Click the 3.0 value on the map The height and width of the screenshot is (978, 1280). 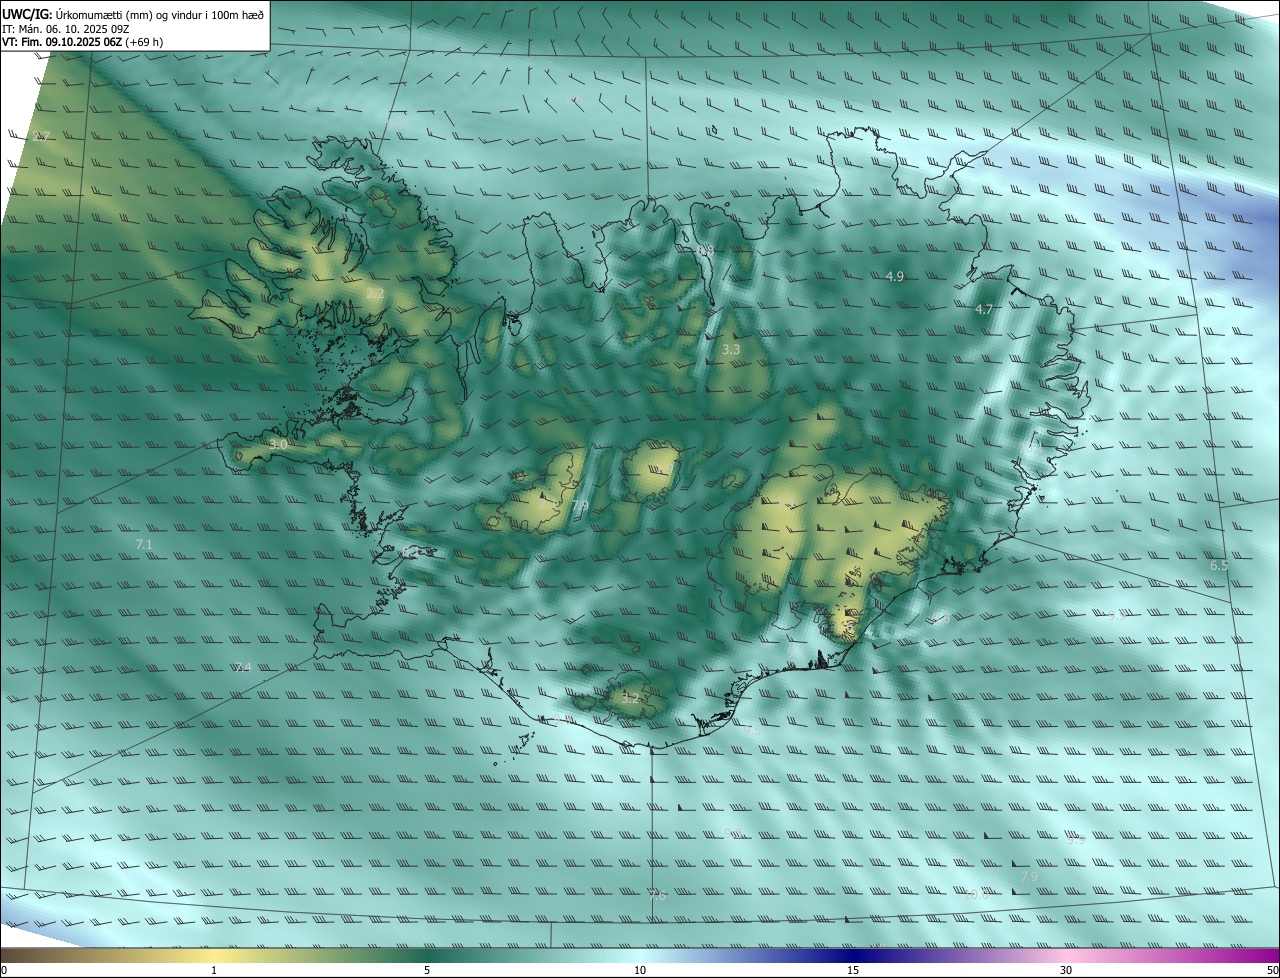point(278,444)
